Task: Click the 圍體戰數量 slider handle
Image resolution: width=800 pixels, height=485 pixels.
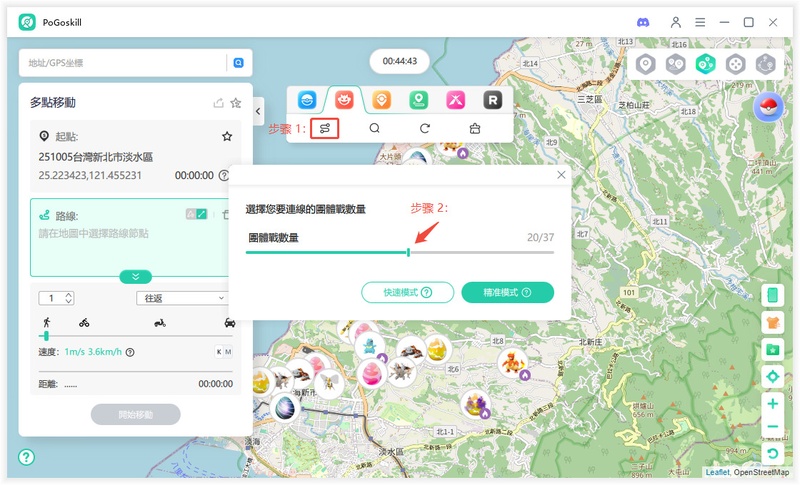Action: coord(408,252)
